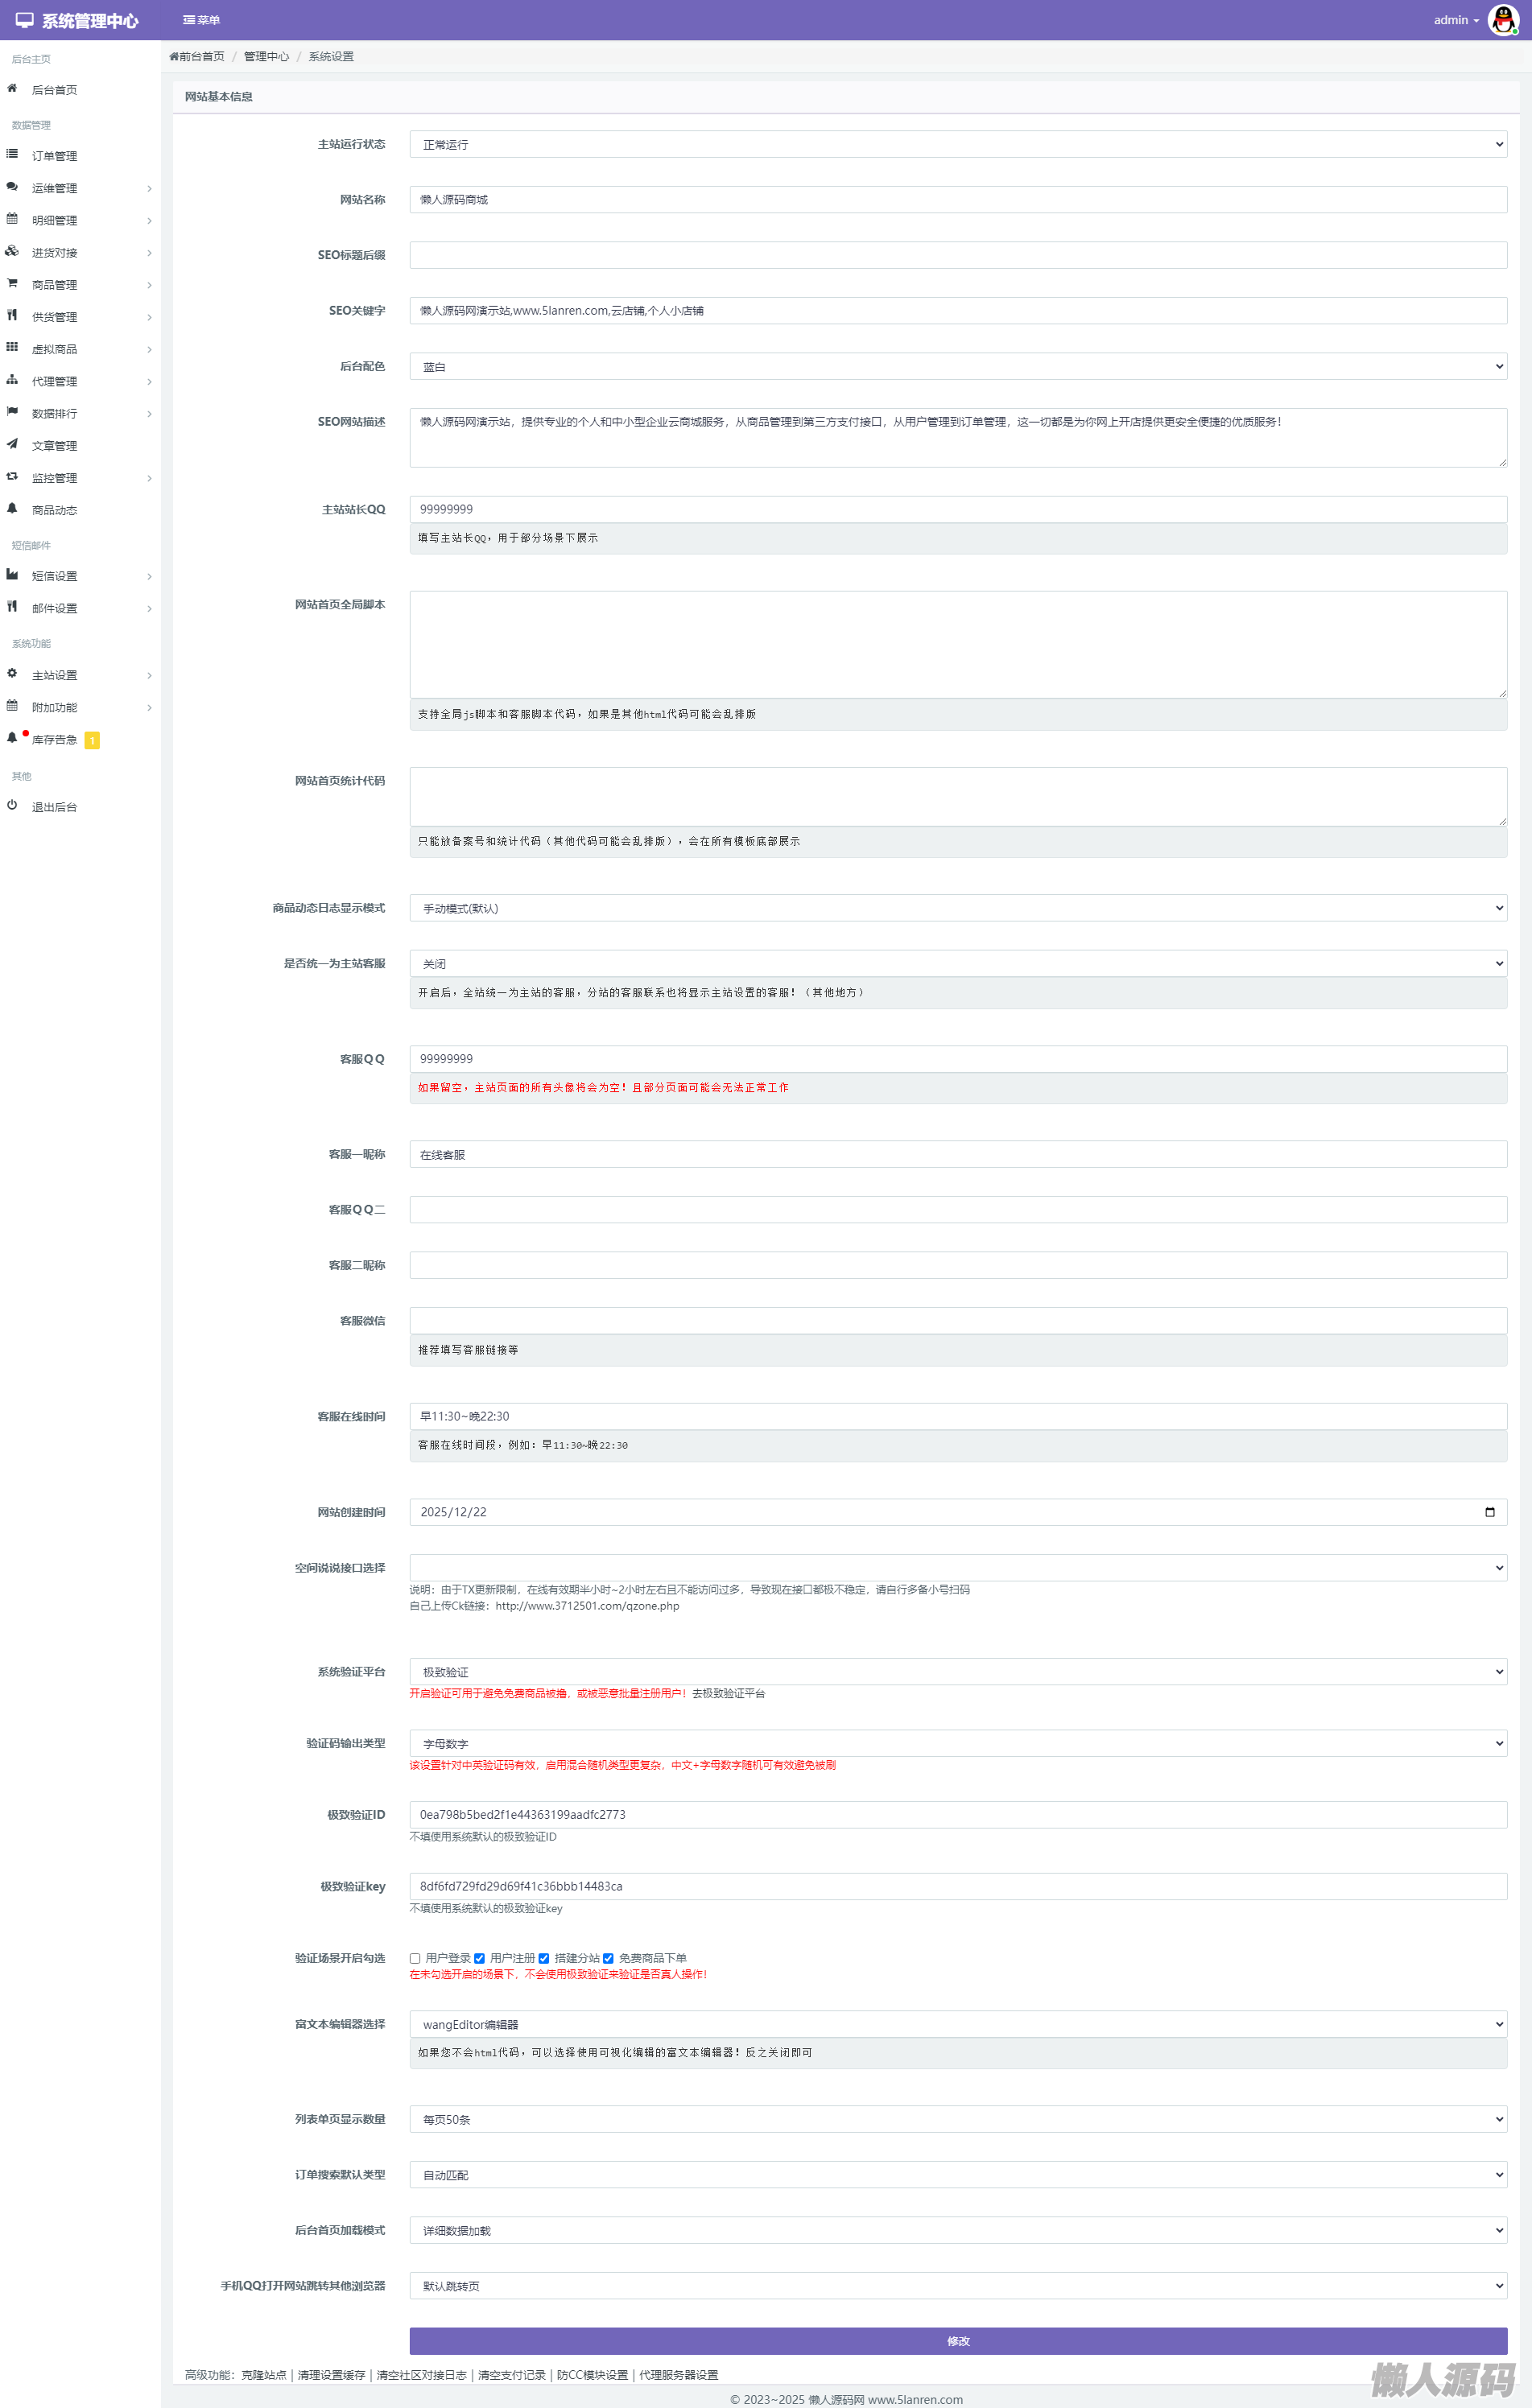Open the admin user dropdown in header
1532x2408 pixels.
[1456, 20]
